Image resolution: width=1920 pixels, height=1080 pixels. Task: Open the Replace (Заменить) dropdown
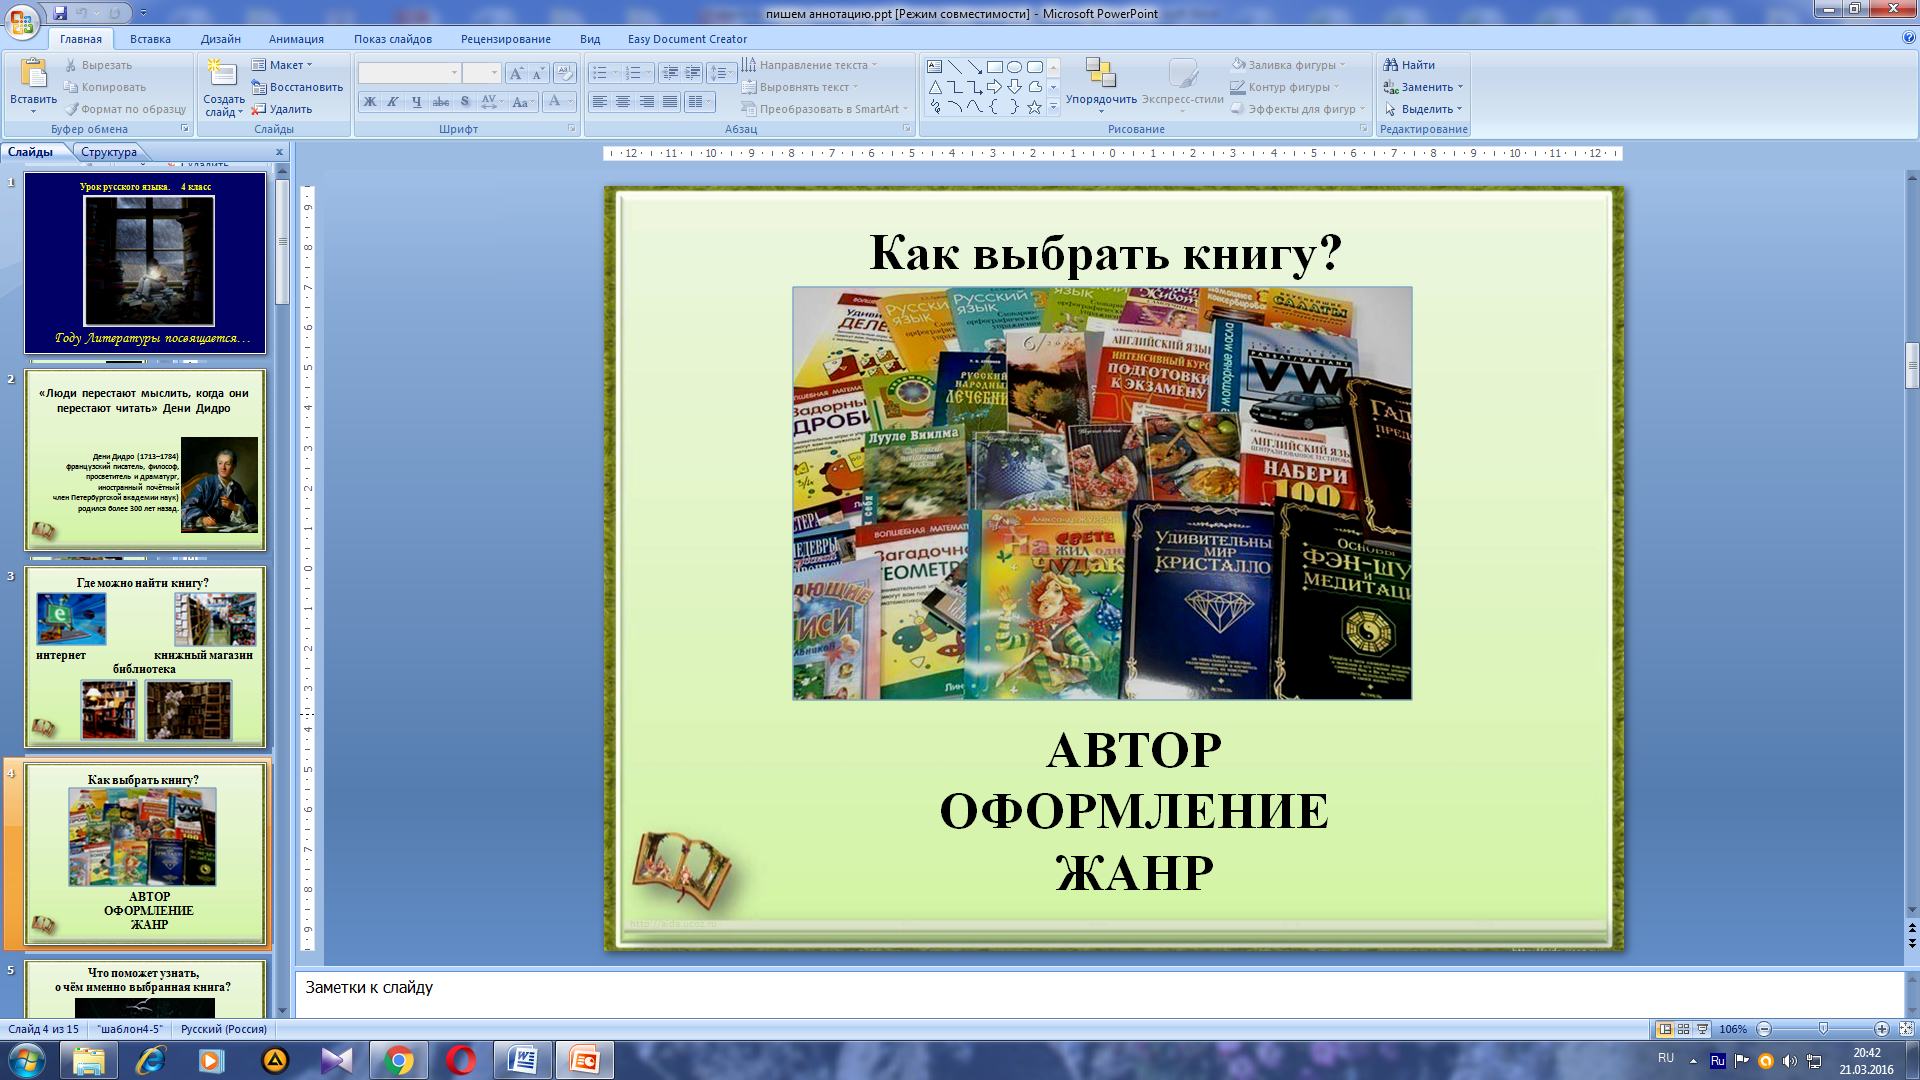tap(1423, 87)
